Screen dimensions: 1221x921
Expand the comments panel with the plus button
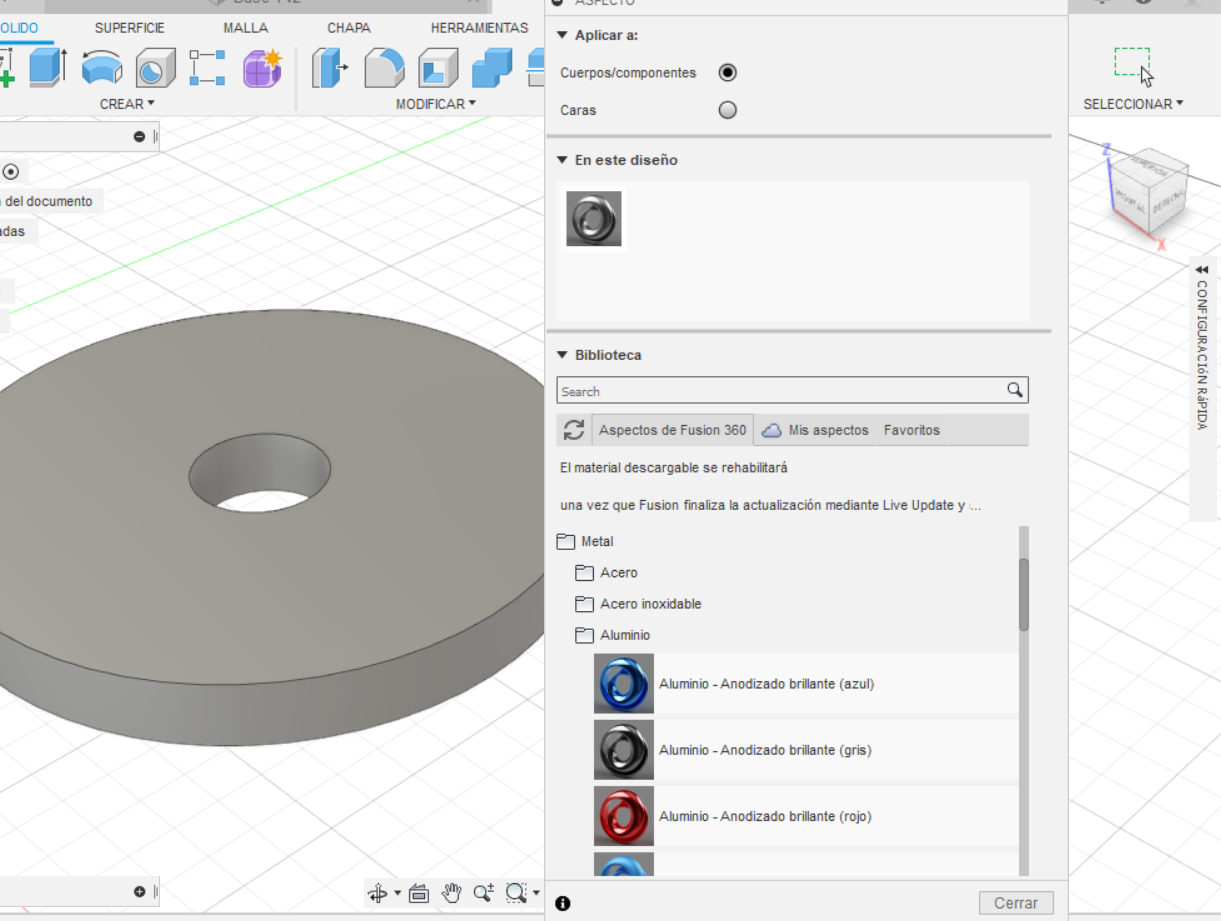coord(139,891)
